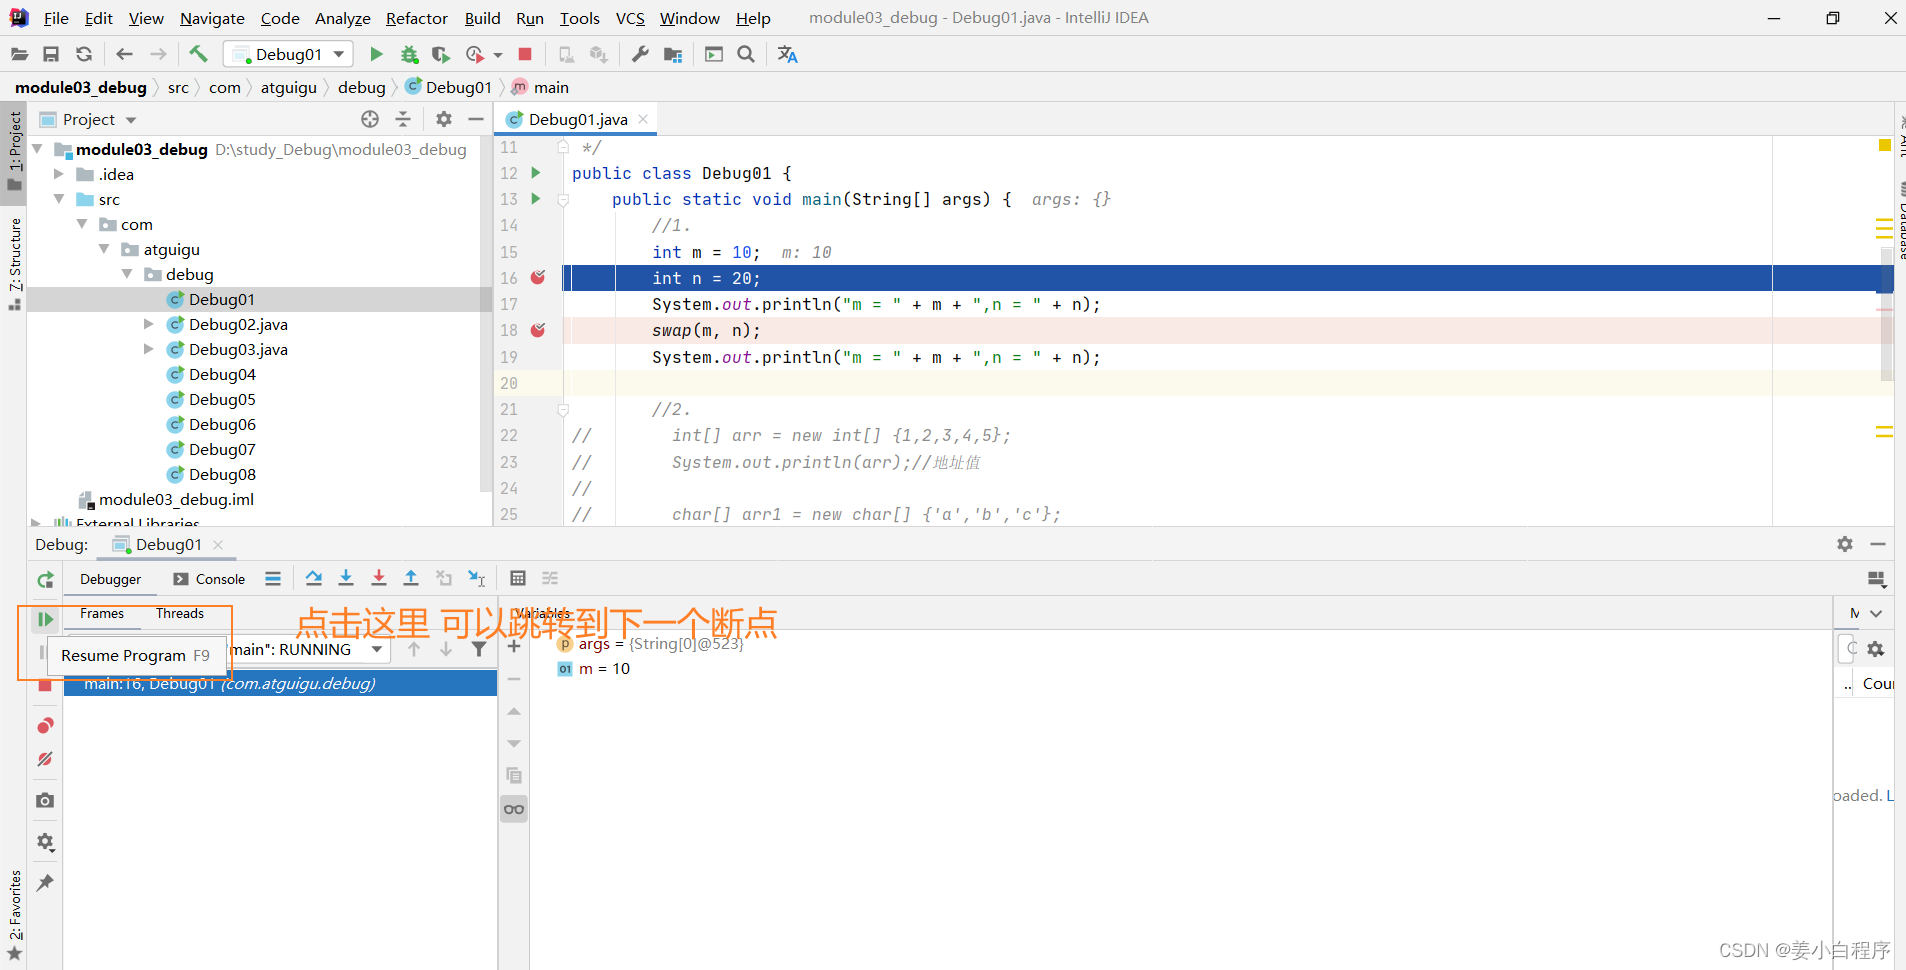Click Run with Coverage shield icon
Image resolution: width=1906 pixels, height=970 pixels.
click(x=441, y=54)
